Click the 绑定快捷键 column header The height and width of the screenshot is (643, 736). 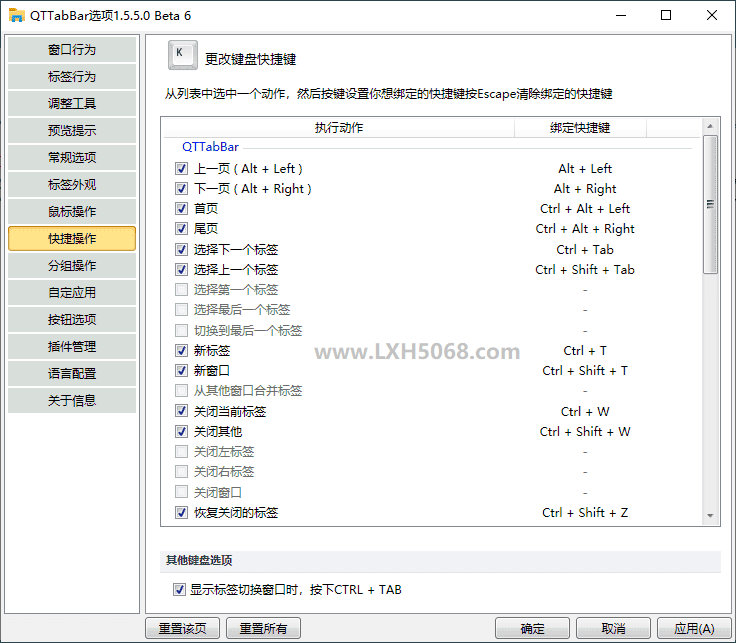pos(580,128)
